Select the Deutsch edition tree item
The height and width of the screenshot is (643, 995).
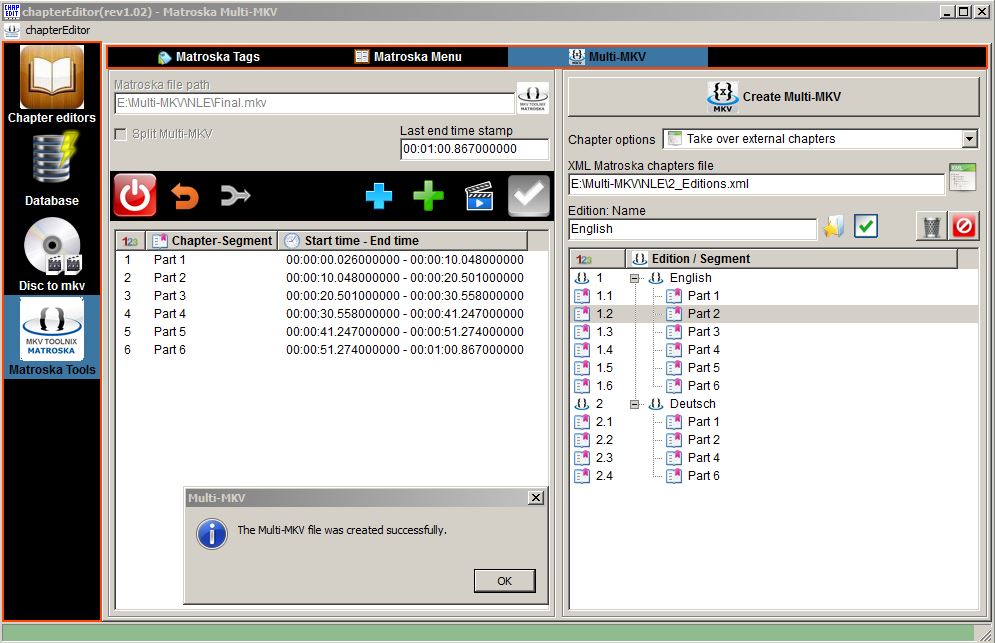coord(692,404)
